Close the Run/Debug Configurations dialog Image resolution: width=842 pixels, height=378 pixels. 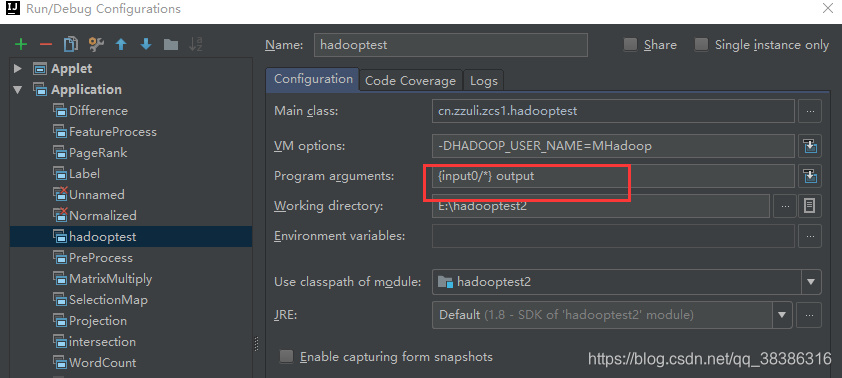click(x=828, y=9)
